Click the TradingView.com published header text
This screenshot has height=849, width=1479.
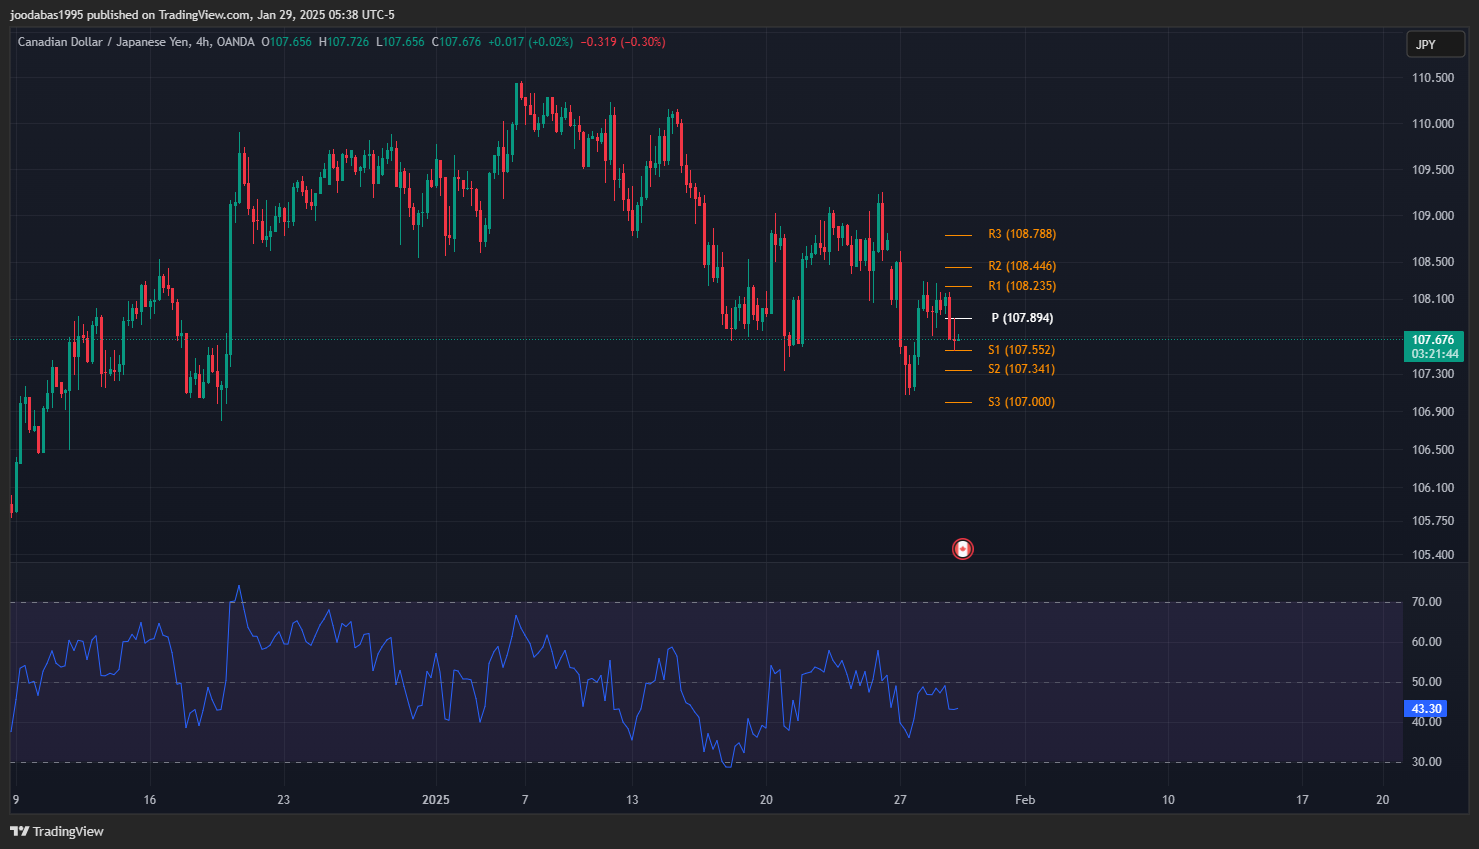[202, 15]
